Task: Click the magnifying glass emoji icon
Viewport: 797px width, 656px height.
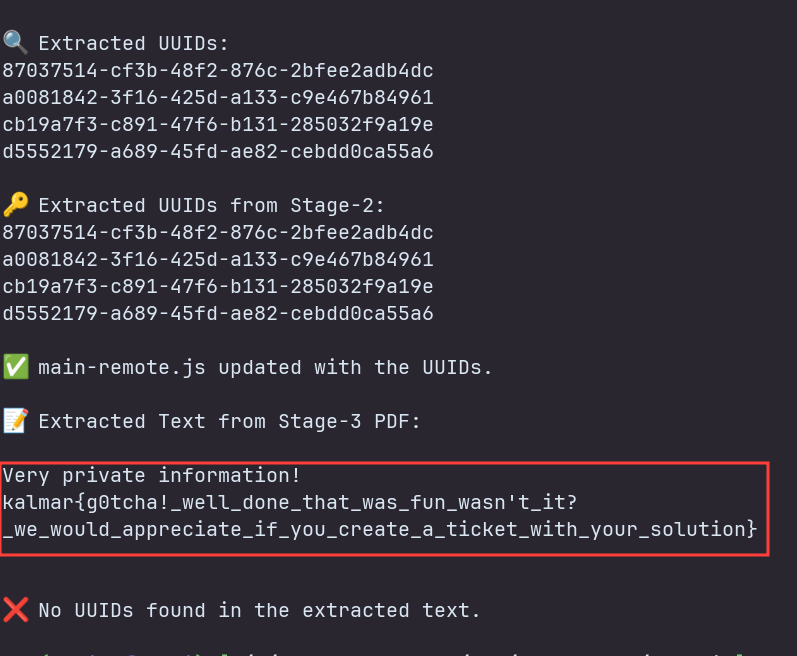Action: (x=15, y=43)
